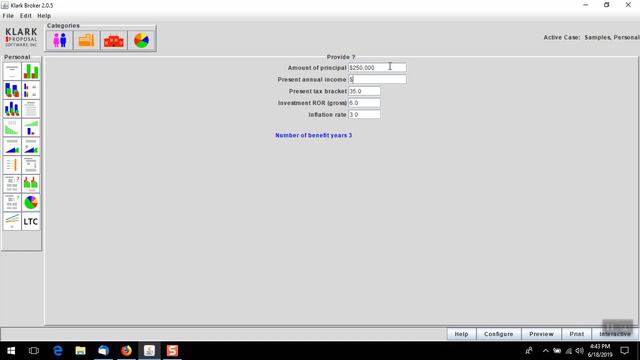Open the form icon with green question mark

[12, 203]
